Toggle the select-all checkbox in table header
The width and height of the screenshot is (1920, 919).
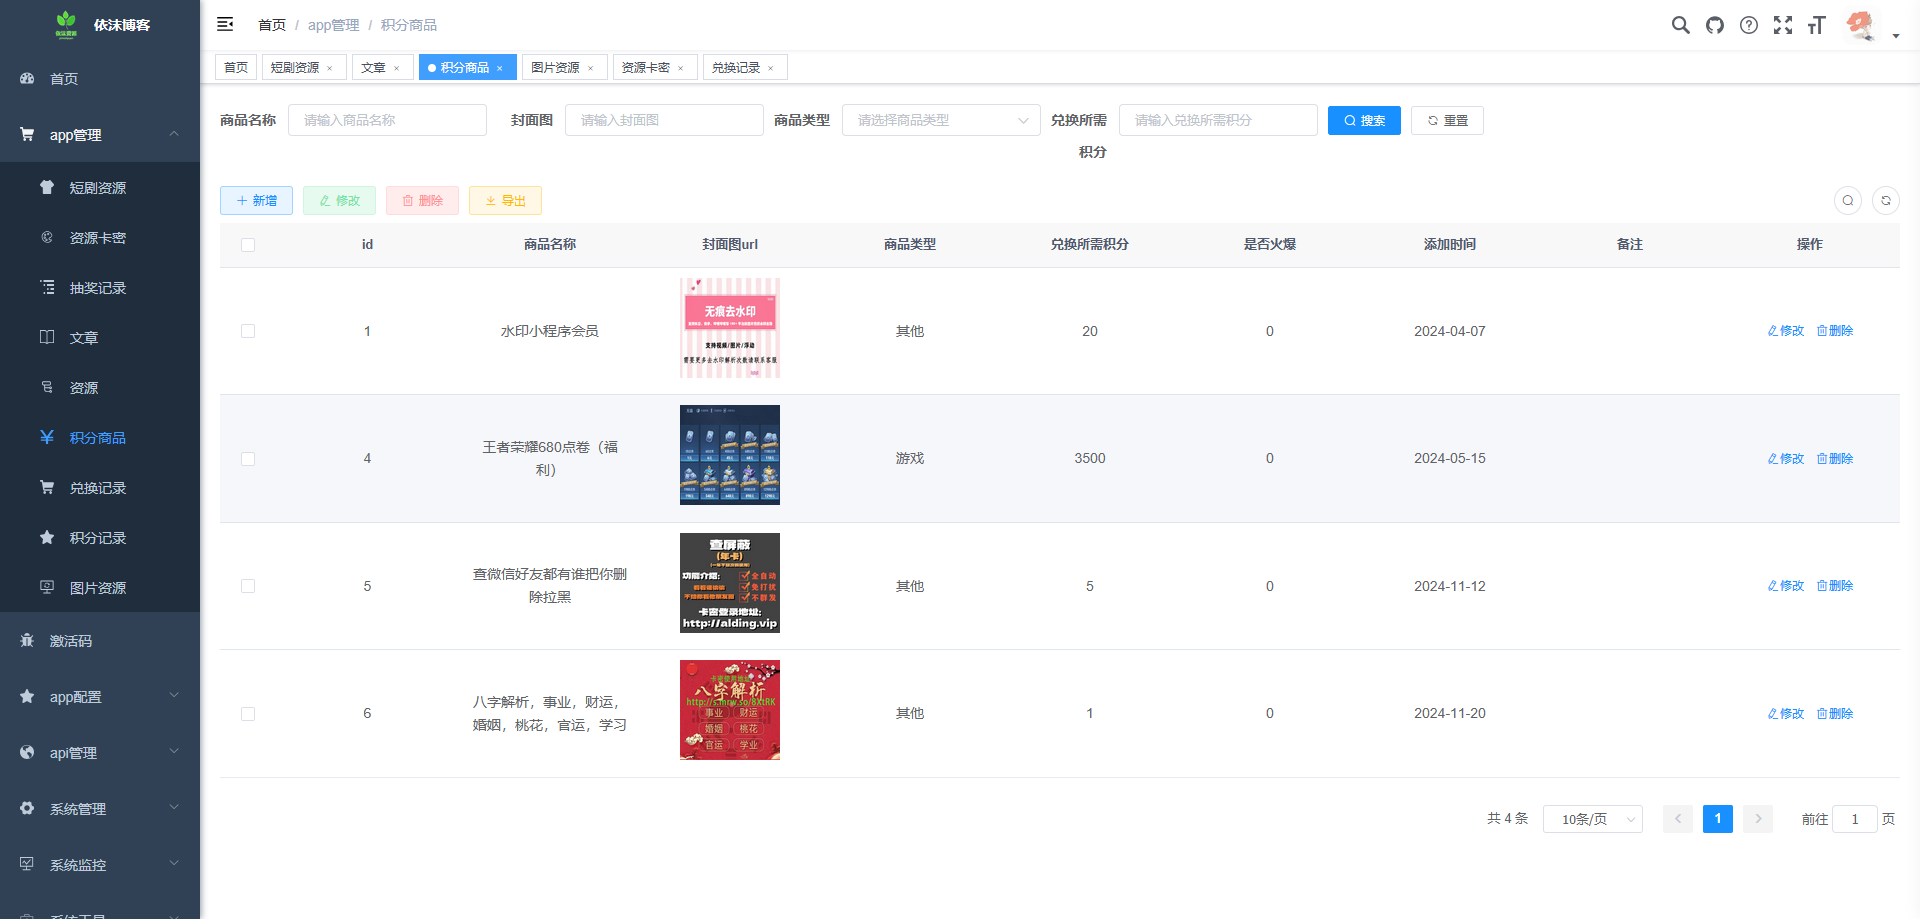[x=248, y=245]
